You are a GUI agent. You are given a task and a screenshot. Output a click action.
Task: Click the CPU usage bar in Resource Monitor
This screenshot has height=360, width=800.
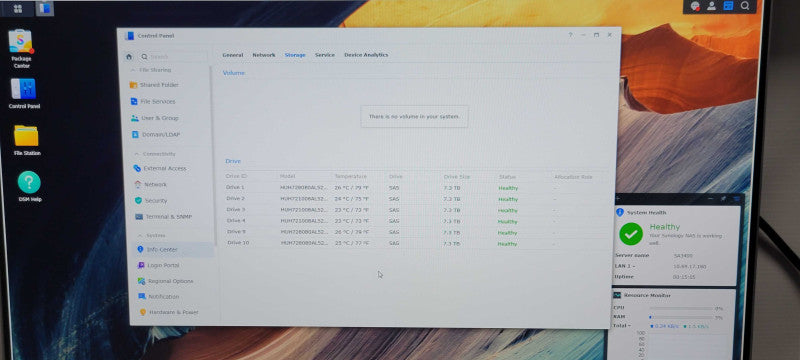pyautogui.click(x=681, y=308)
